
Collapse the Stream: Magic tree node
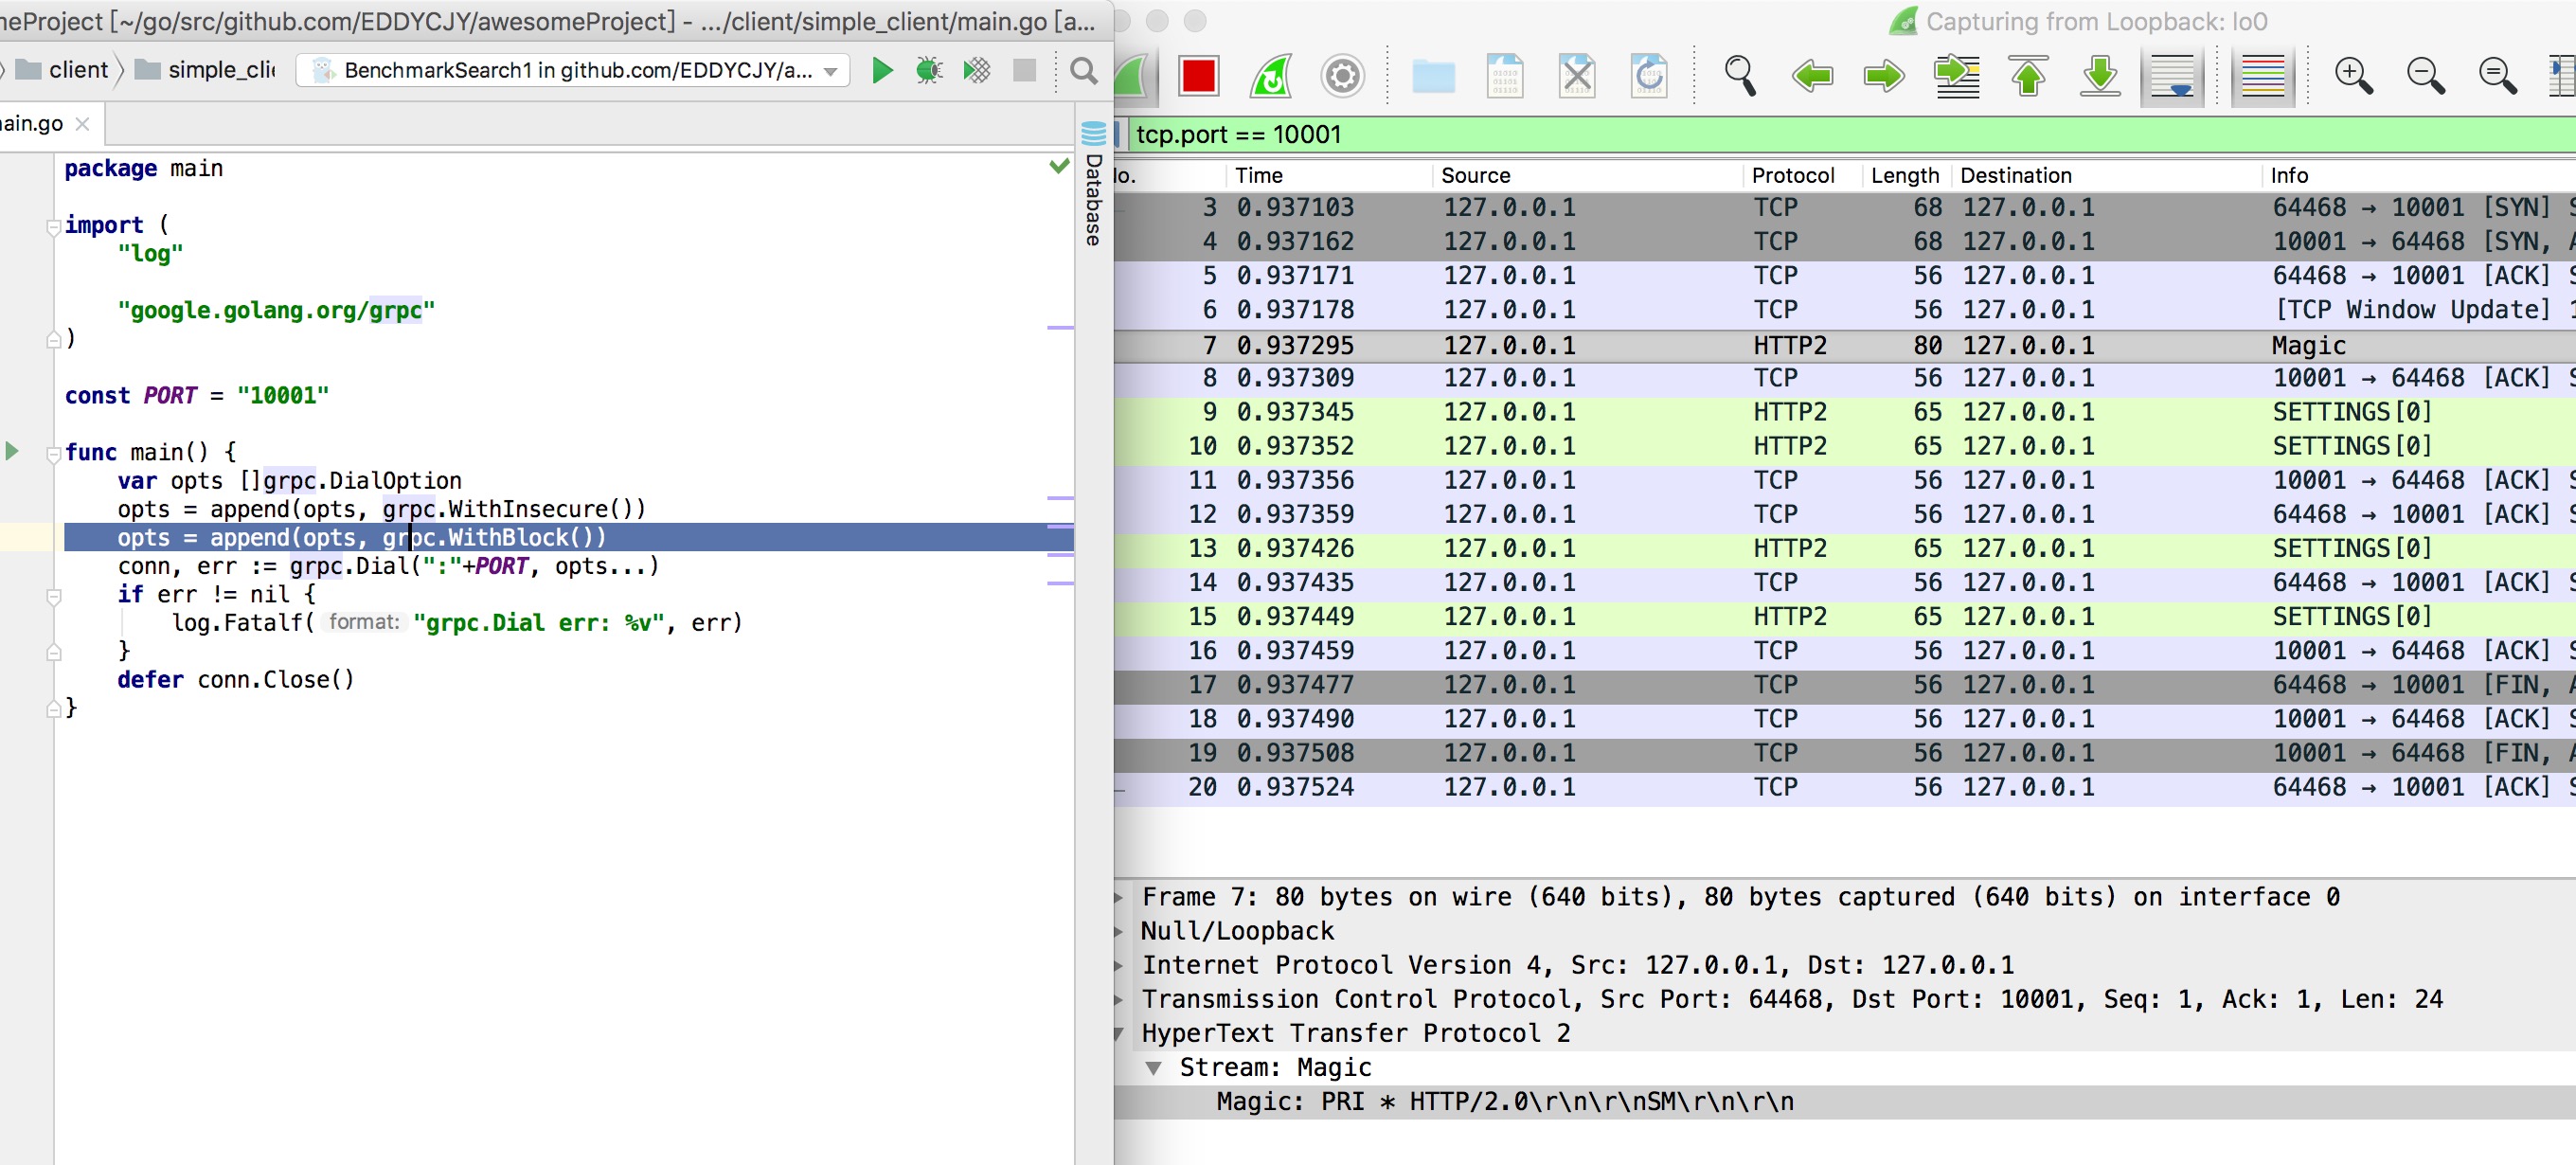[1153, 1067]
